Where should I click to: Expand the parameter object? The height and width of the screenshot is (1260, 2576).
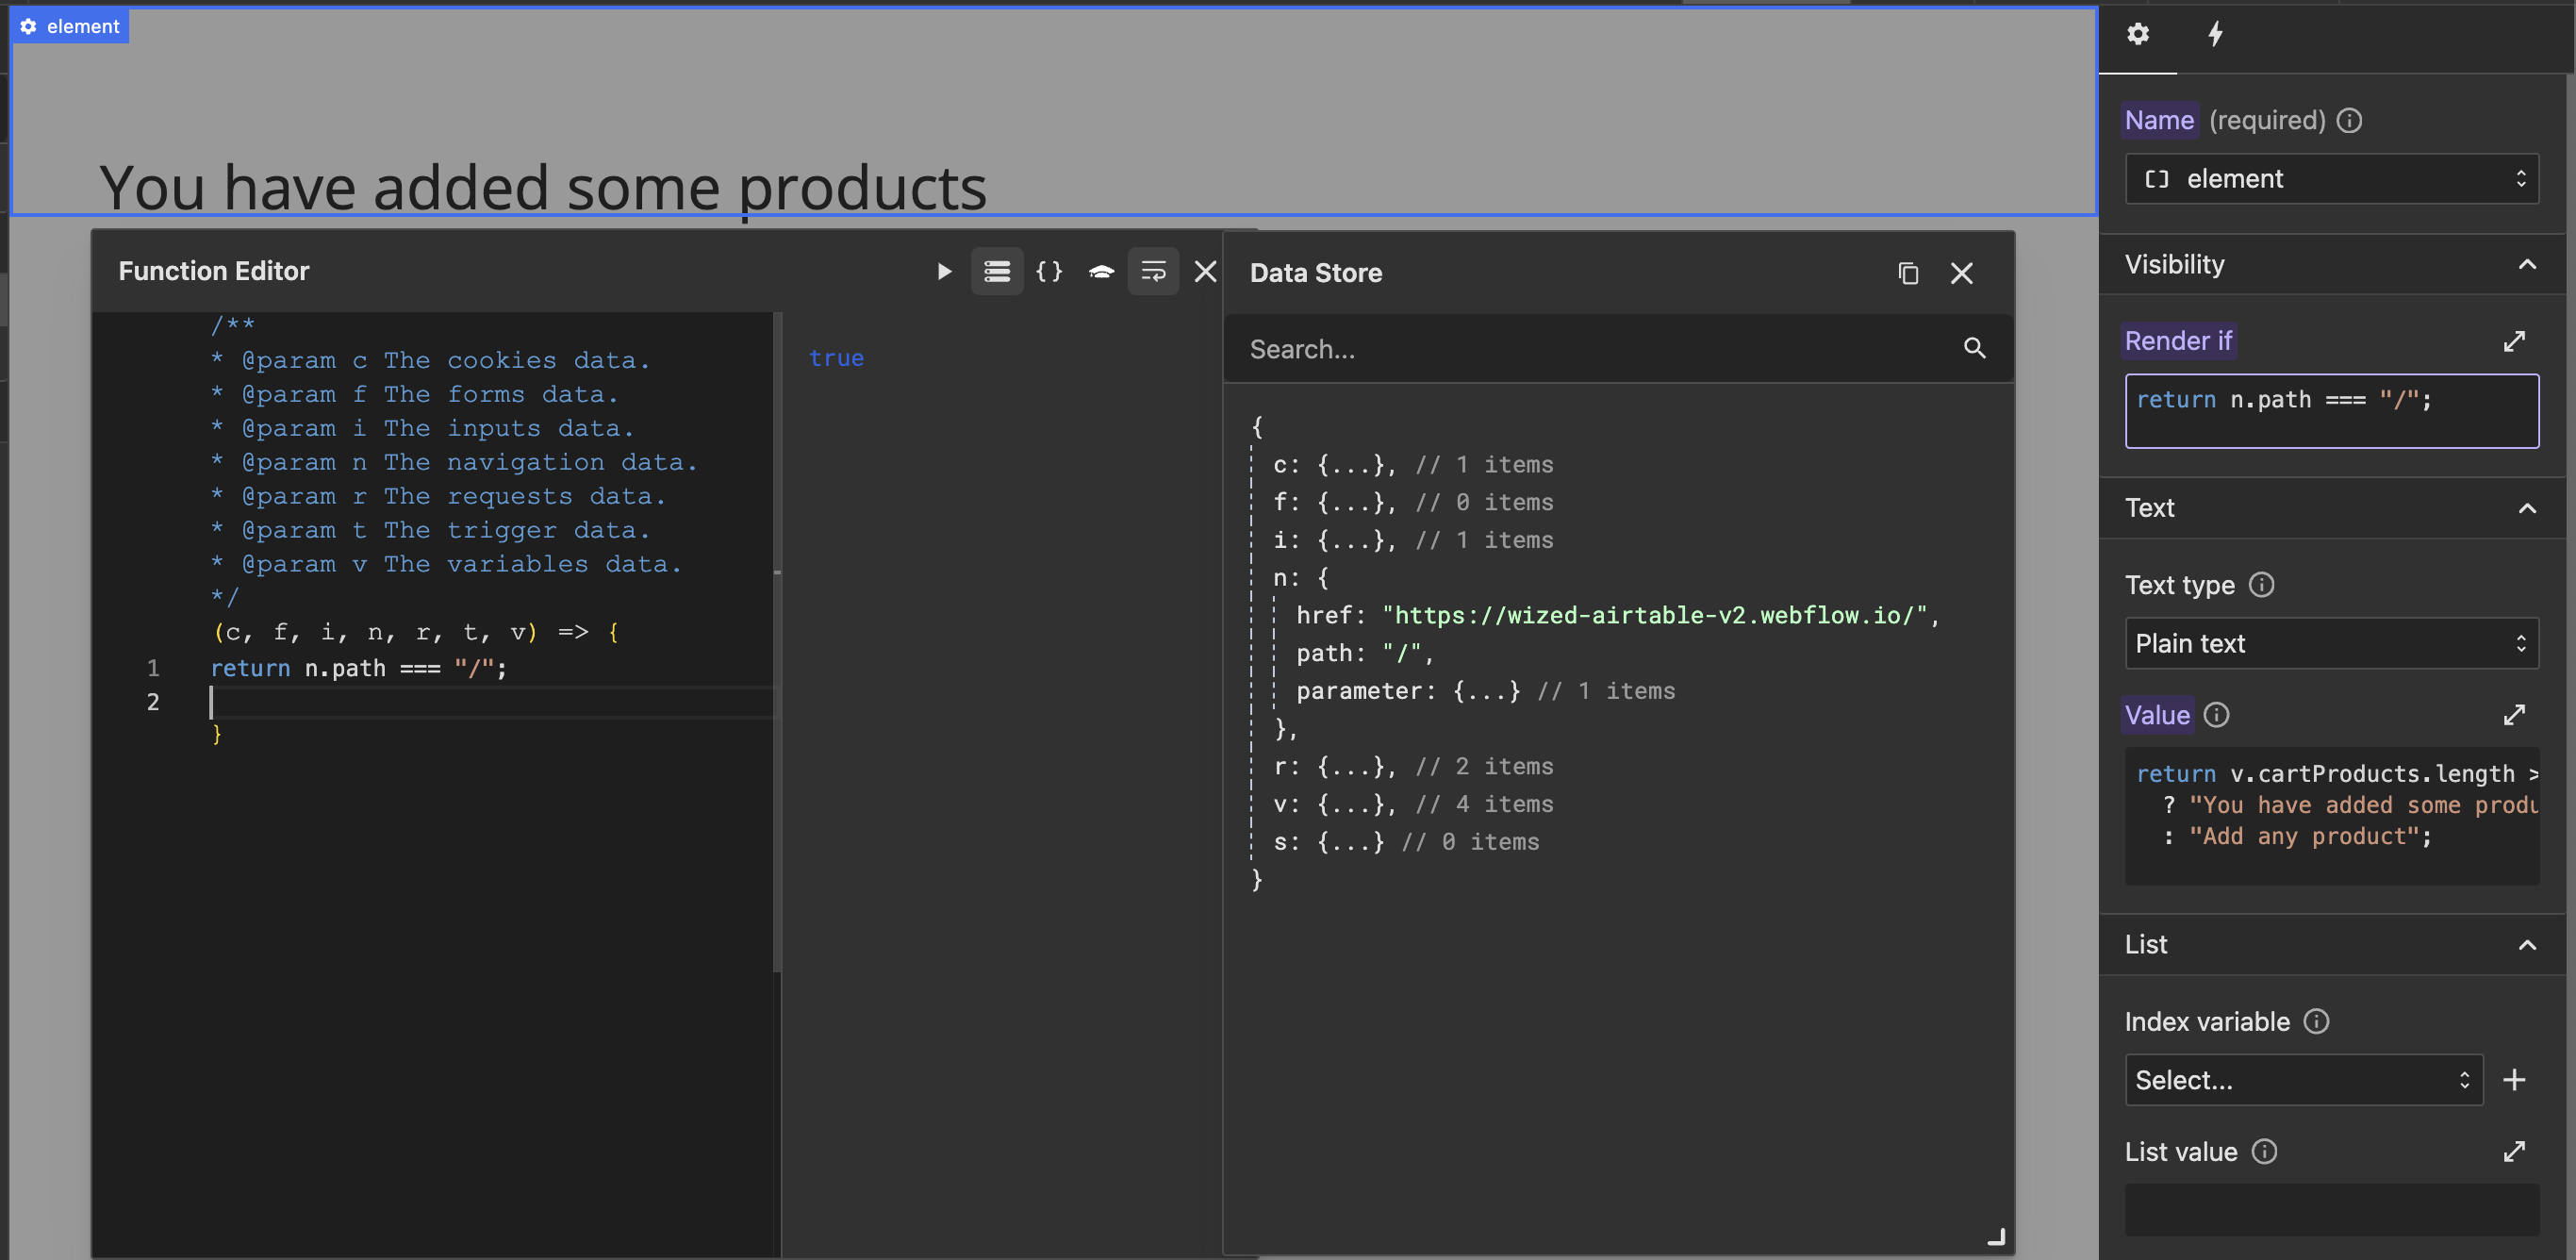[x=1485, y=692]
